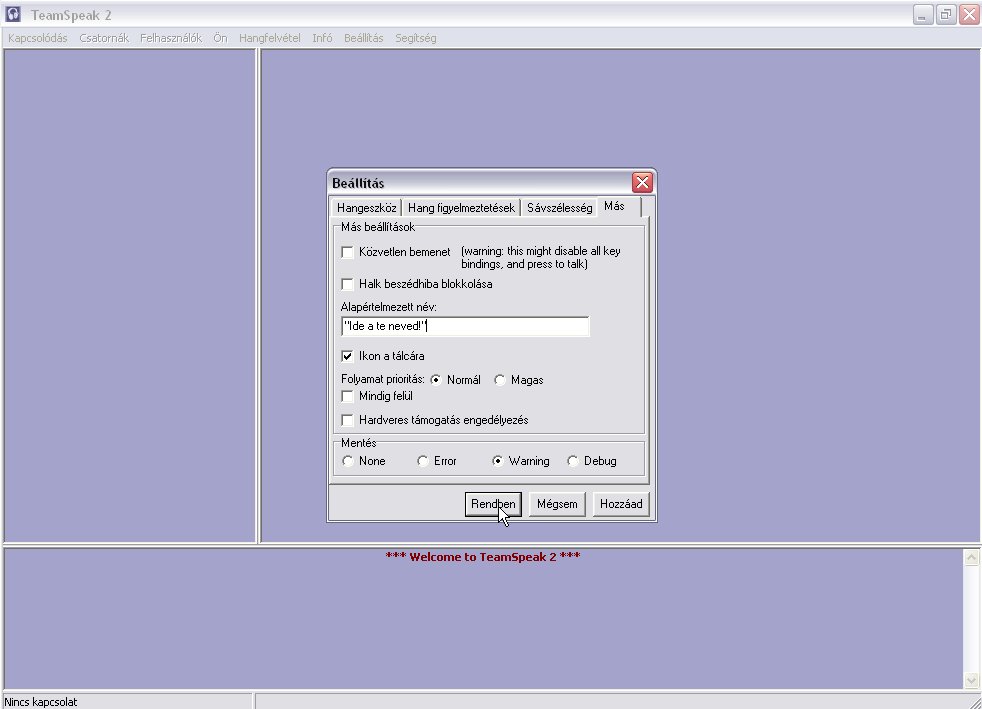Choose the Error logging option

[423, 461]
